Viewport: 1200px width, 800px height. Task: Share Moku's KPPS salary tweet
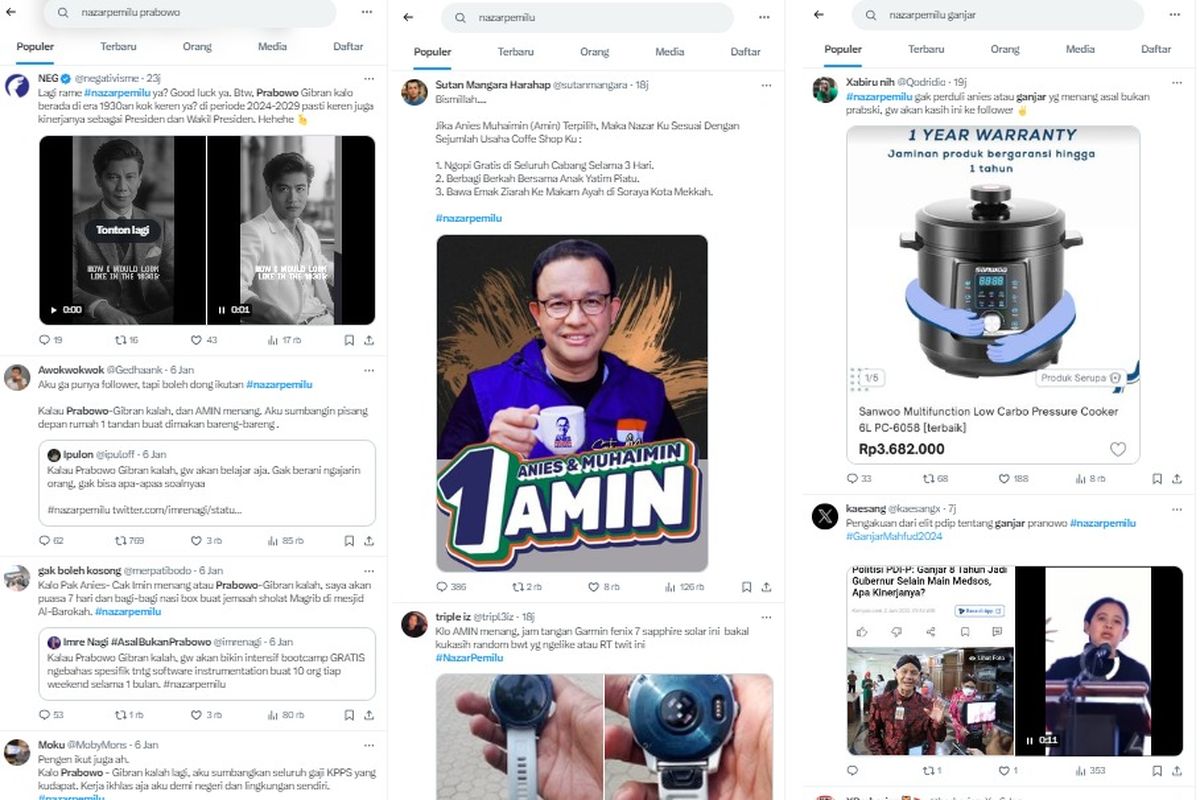click(370, 797)
